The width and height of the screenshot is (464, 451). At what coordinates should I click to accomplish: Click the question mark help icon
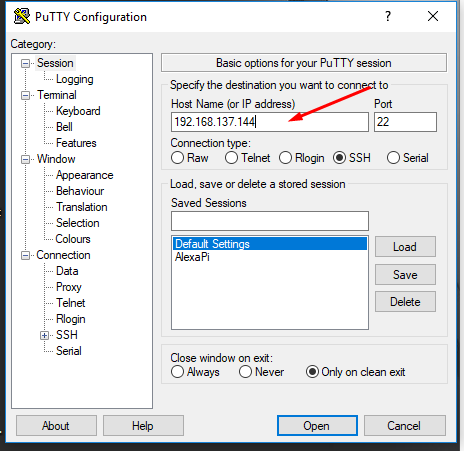pos(388,16)
